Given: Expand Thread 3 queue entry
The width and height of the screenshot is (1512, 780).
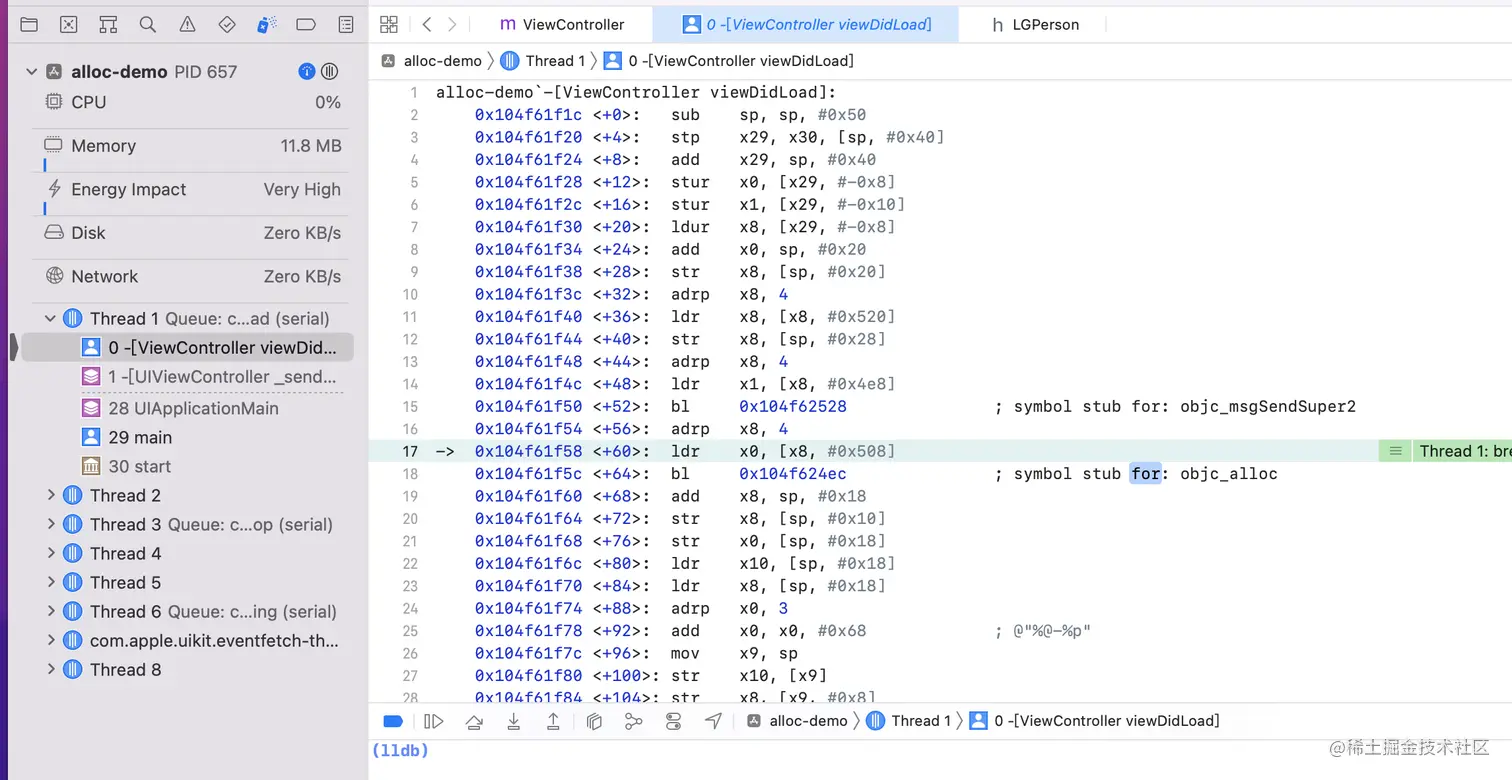Looking at the screenshot, I should click(51, 524).
